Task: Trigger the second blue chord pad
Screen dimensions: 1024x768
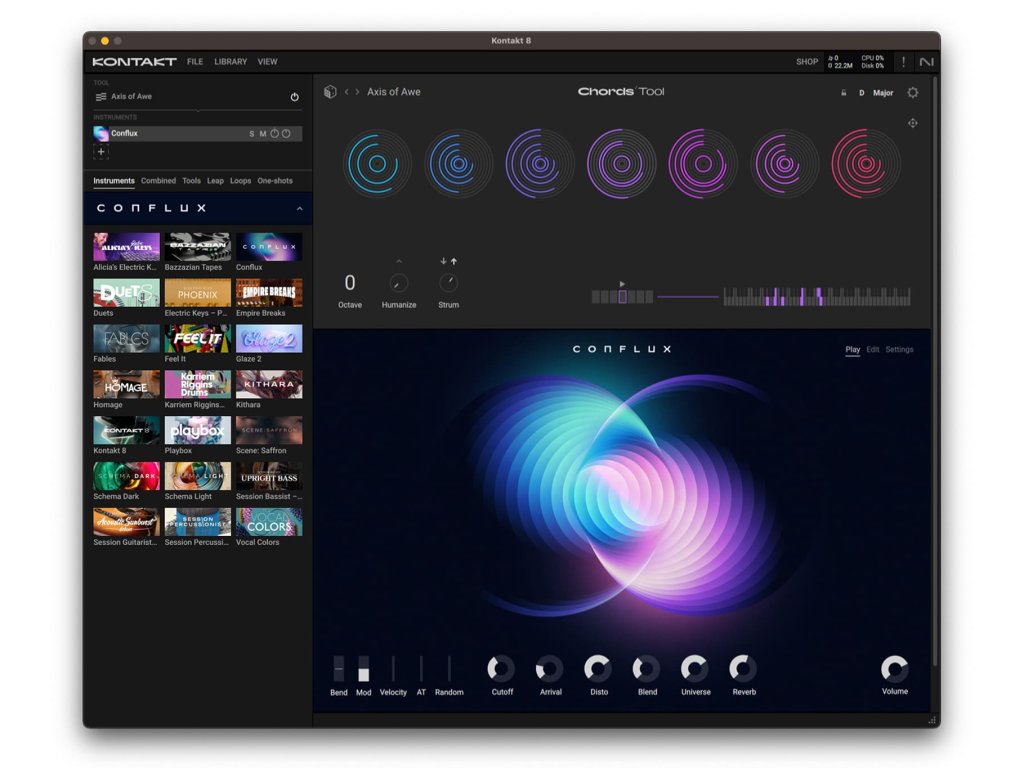Action: pyautogui.click(x=458, y=163)
